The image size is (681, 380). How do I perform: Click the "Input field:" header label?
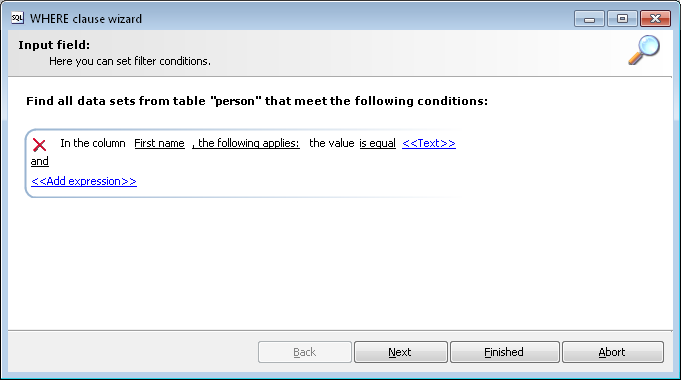pyautogui.click(x=54, y=45)
